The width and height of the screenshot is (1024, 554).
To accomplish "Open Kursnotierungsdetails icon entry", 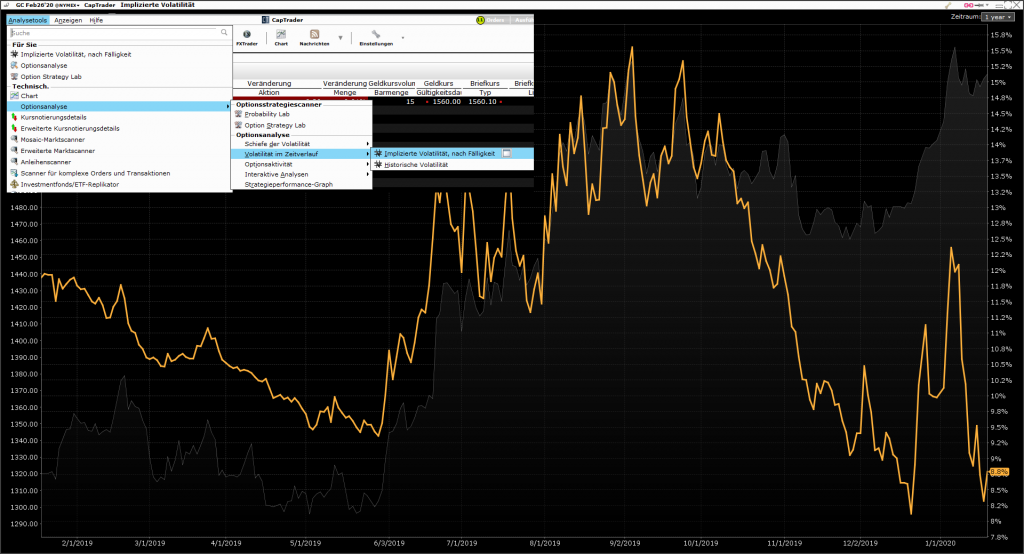I will [14, 117].
